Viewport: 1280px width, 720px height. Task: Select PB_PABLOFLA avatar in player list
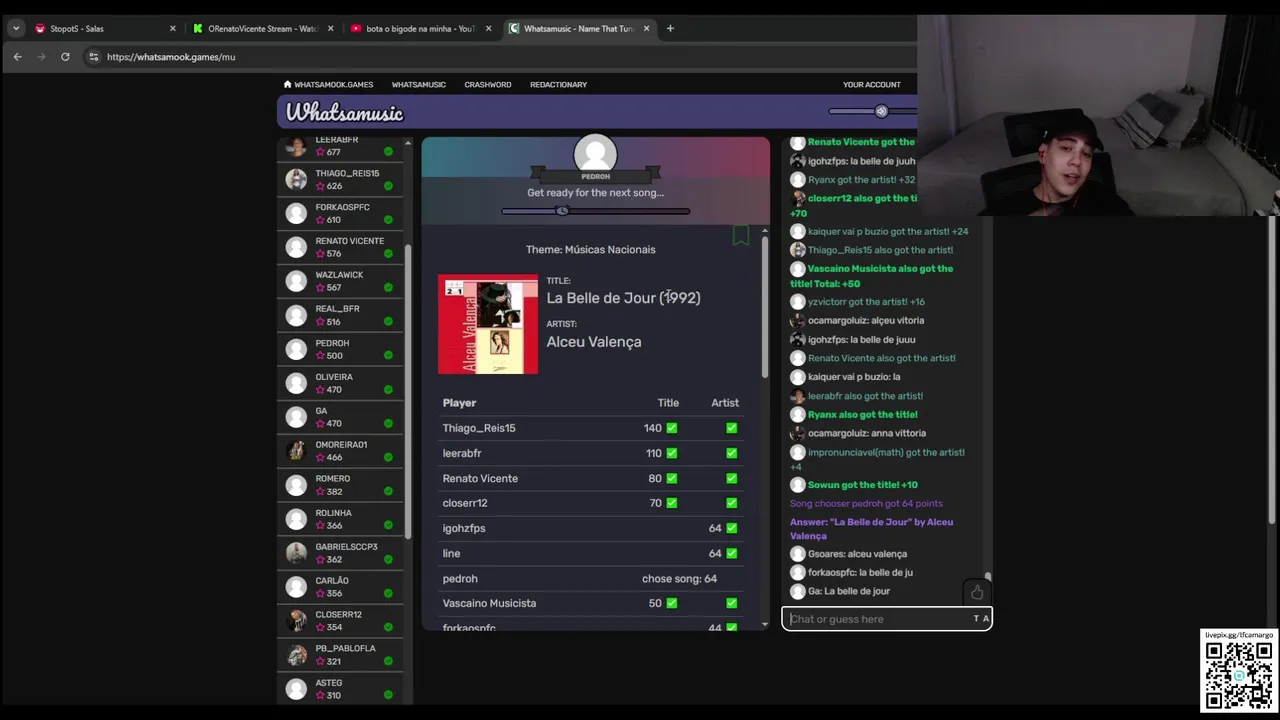point(296,655)
